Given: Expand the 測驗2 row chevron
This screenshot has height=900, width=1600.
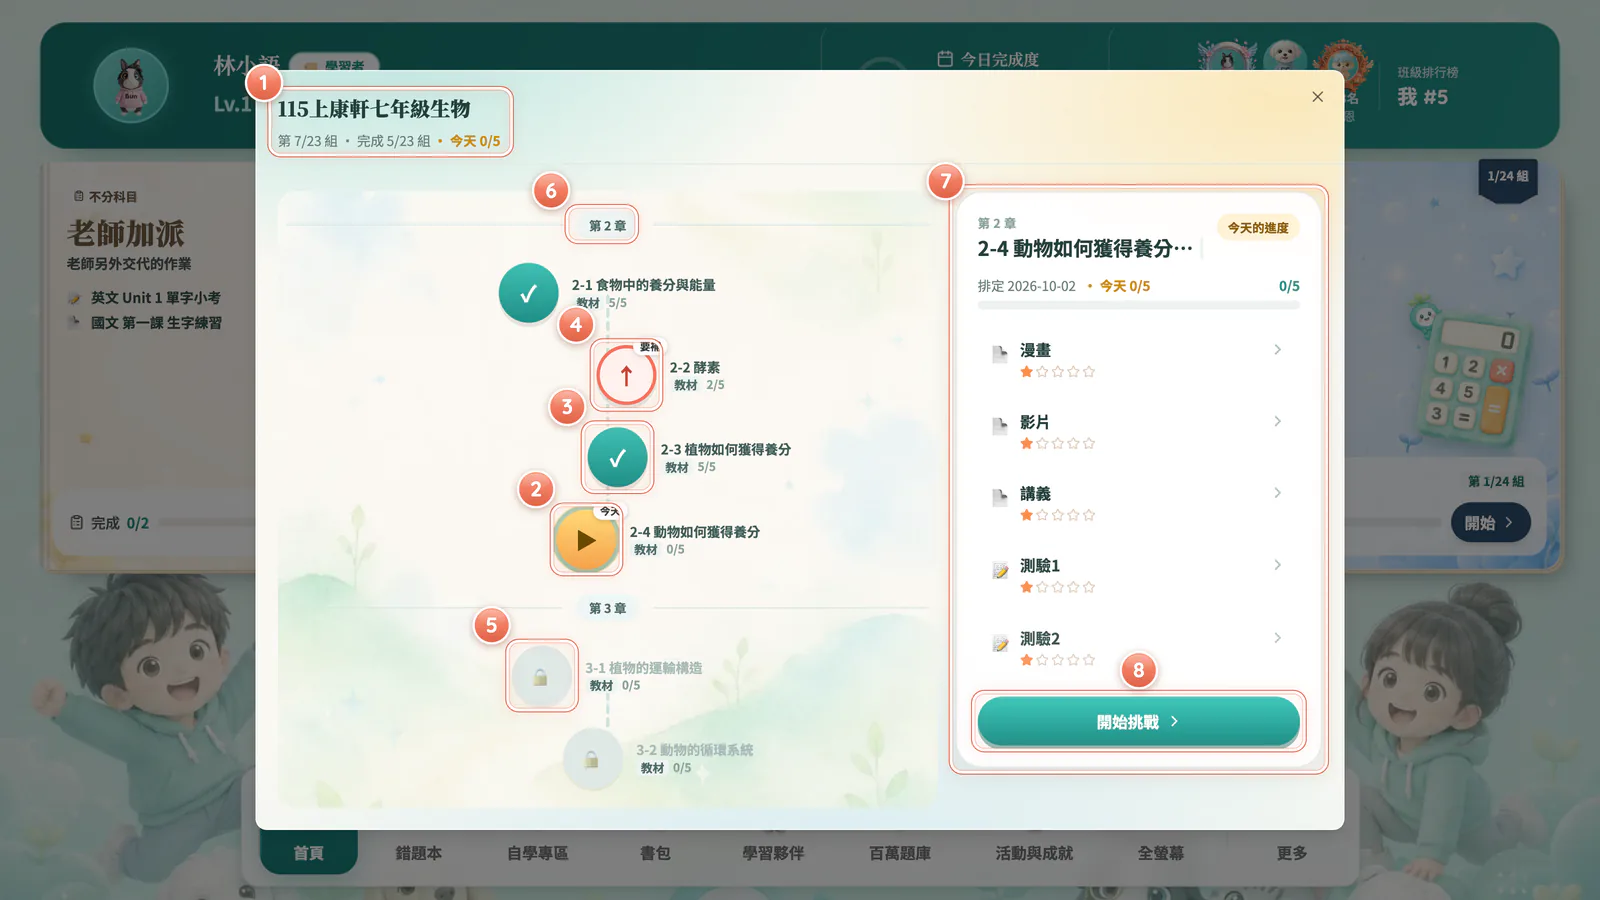Looking at the screenshot, I should tap(1277, 638).
